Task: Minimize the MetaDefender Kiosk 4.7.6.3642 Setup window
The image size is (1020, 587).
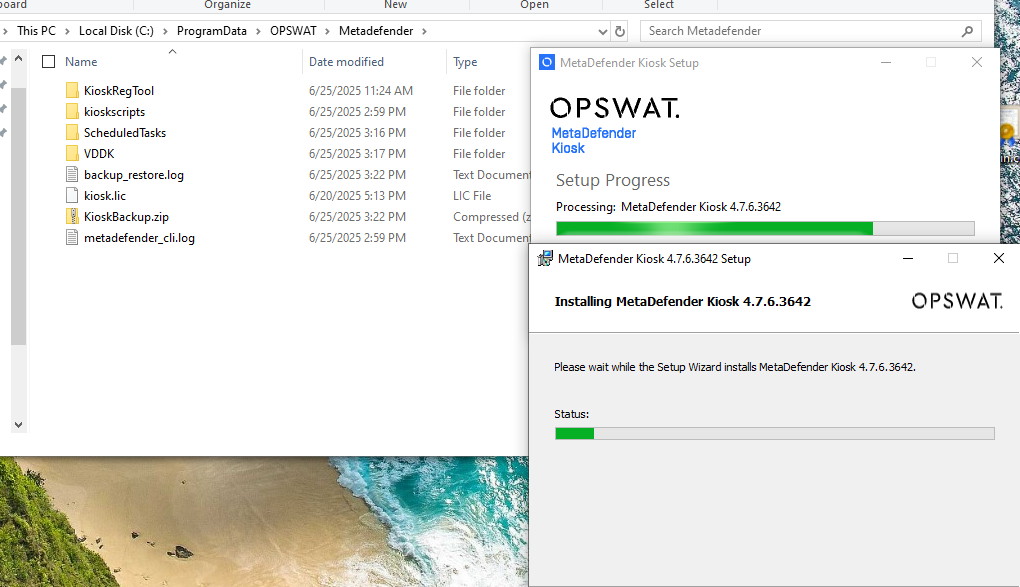Action: [908, 258]
